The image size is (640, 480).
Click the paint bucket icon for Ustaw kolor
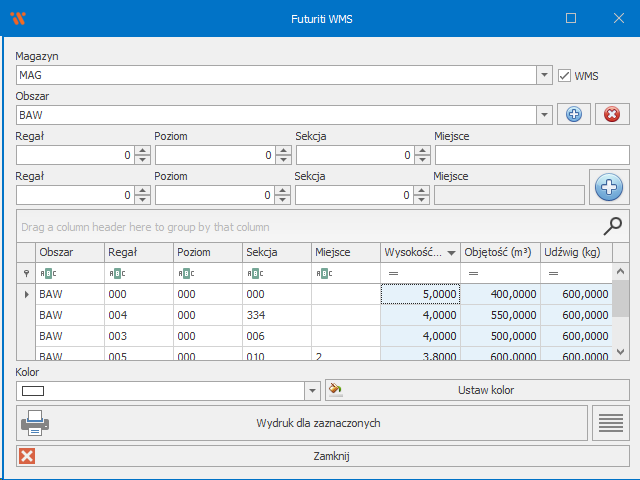point(335,390)
